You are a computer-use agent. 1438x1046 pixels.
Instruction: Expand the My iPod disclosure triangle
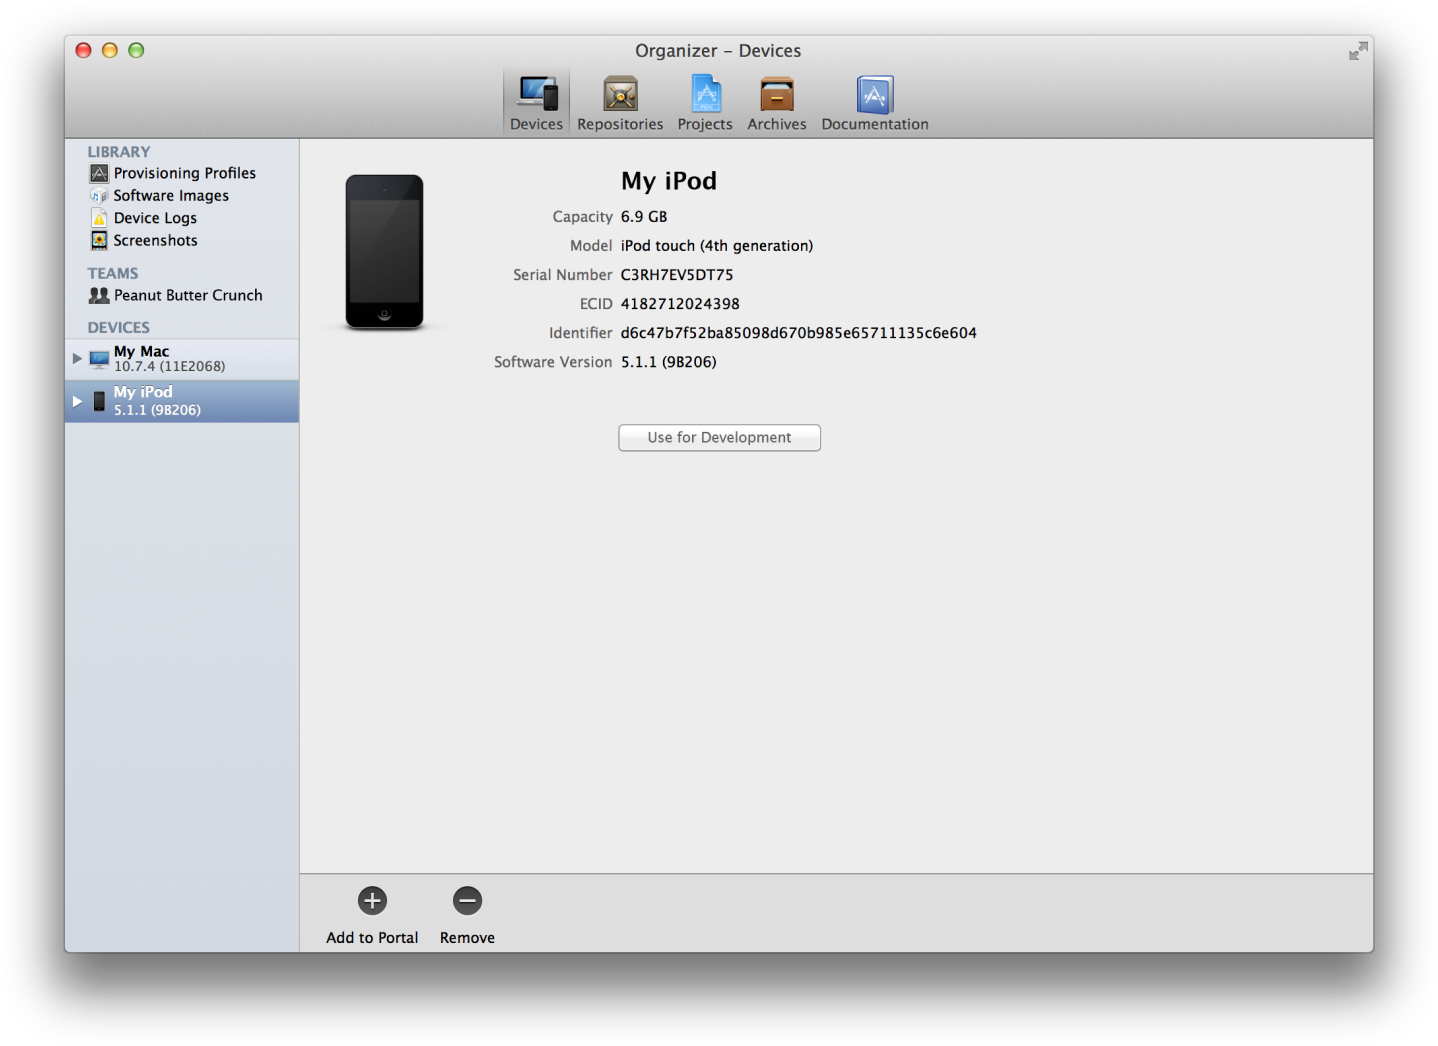[x=77, y=401]
